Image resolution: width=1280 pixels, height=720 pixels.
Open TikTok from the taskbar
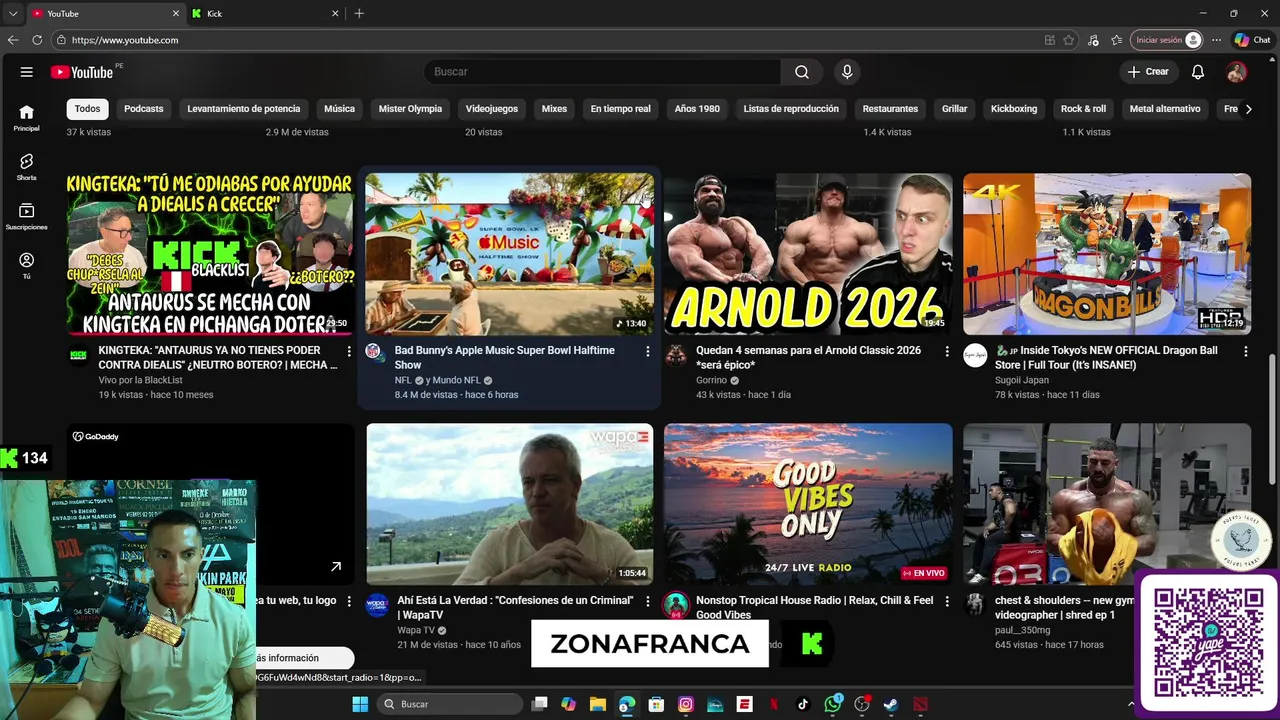803,704
